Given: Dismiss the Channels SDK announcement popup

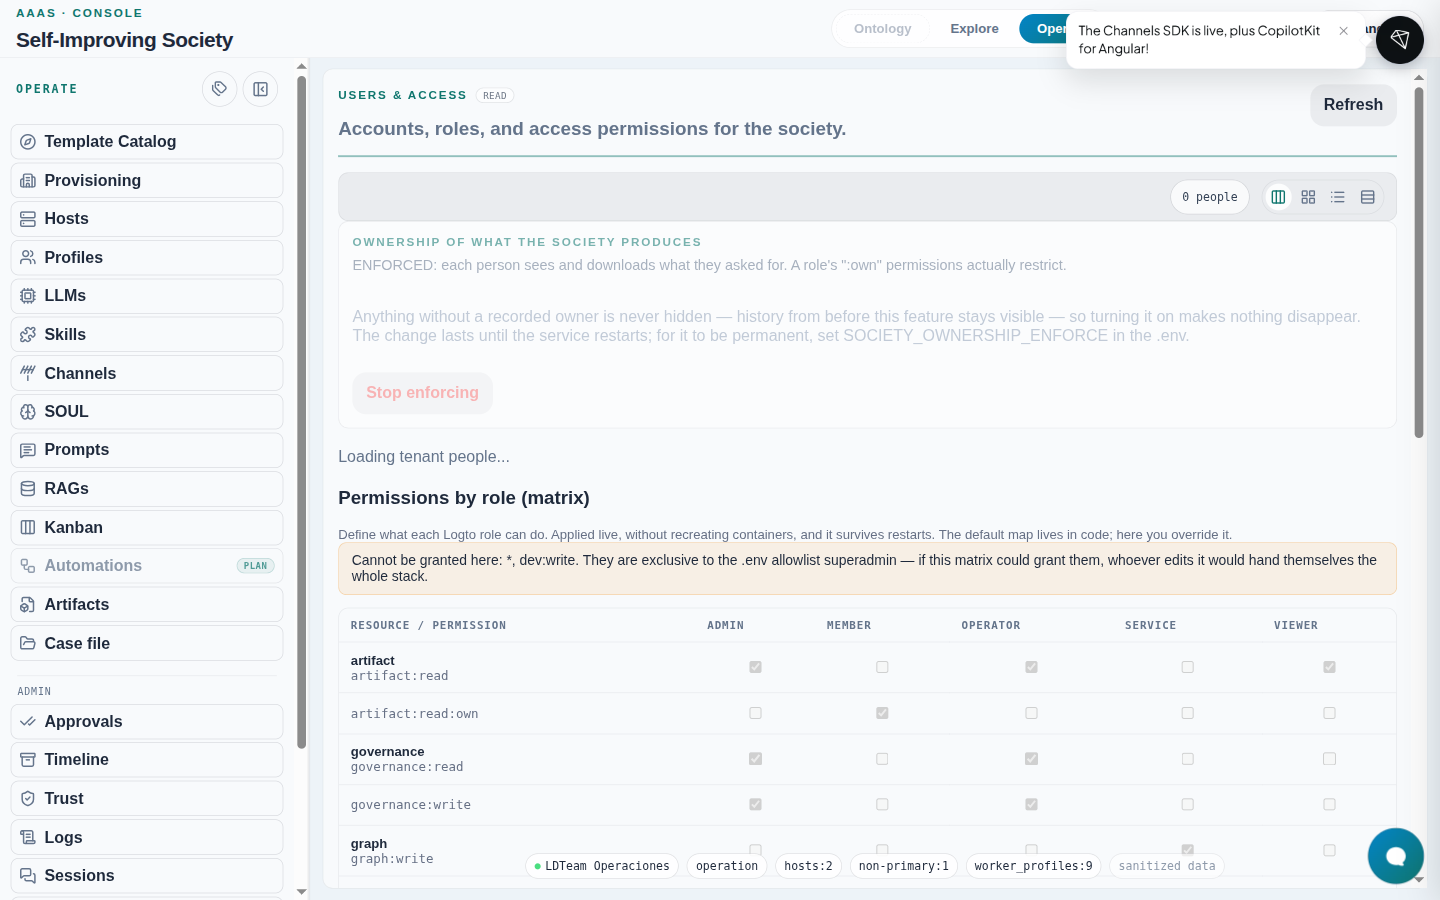Looking at the screenshot, I should 1343,31.
